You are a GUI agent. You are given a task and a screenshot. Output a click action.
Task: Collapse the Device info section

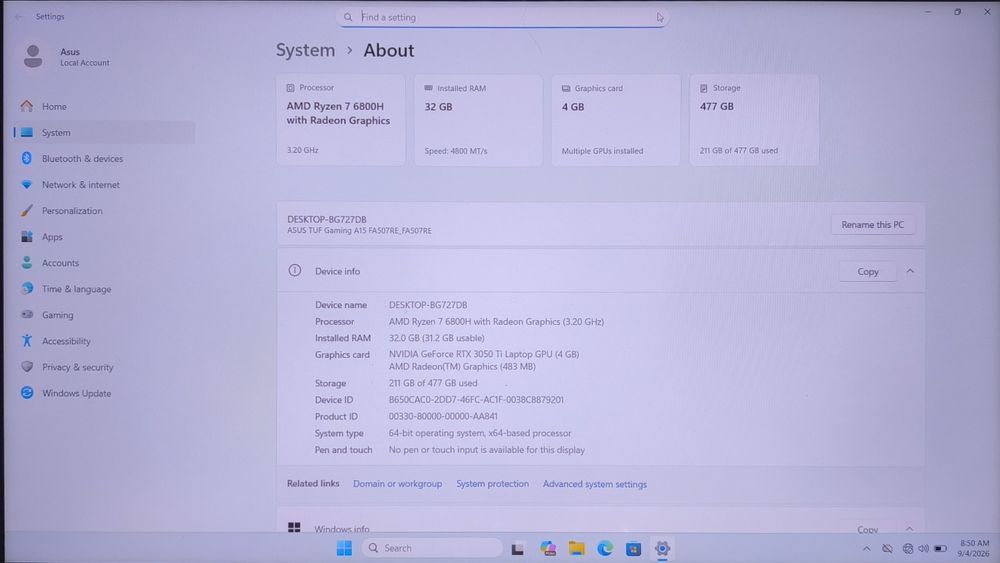(x=910, y=271)
